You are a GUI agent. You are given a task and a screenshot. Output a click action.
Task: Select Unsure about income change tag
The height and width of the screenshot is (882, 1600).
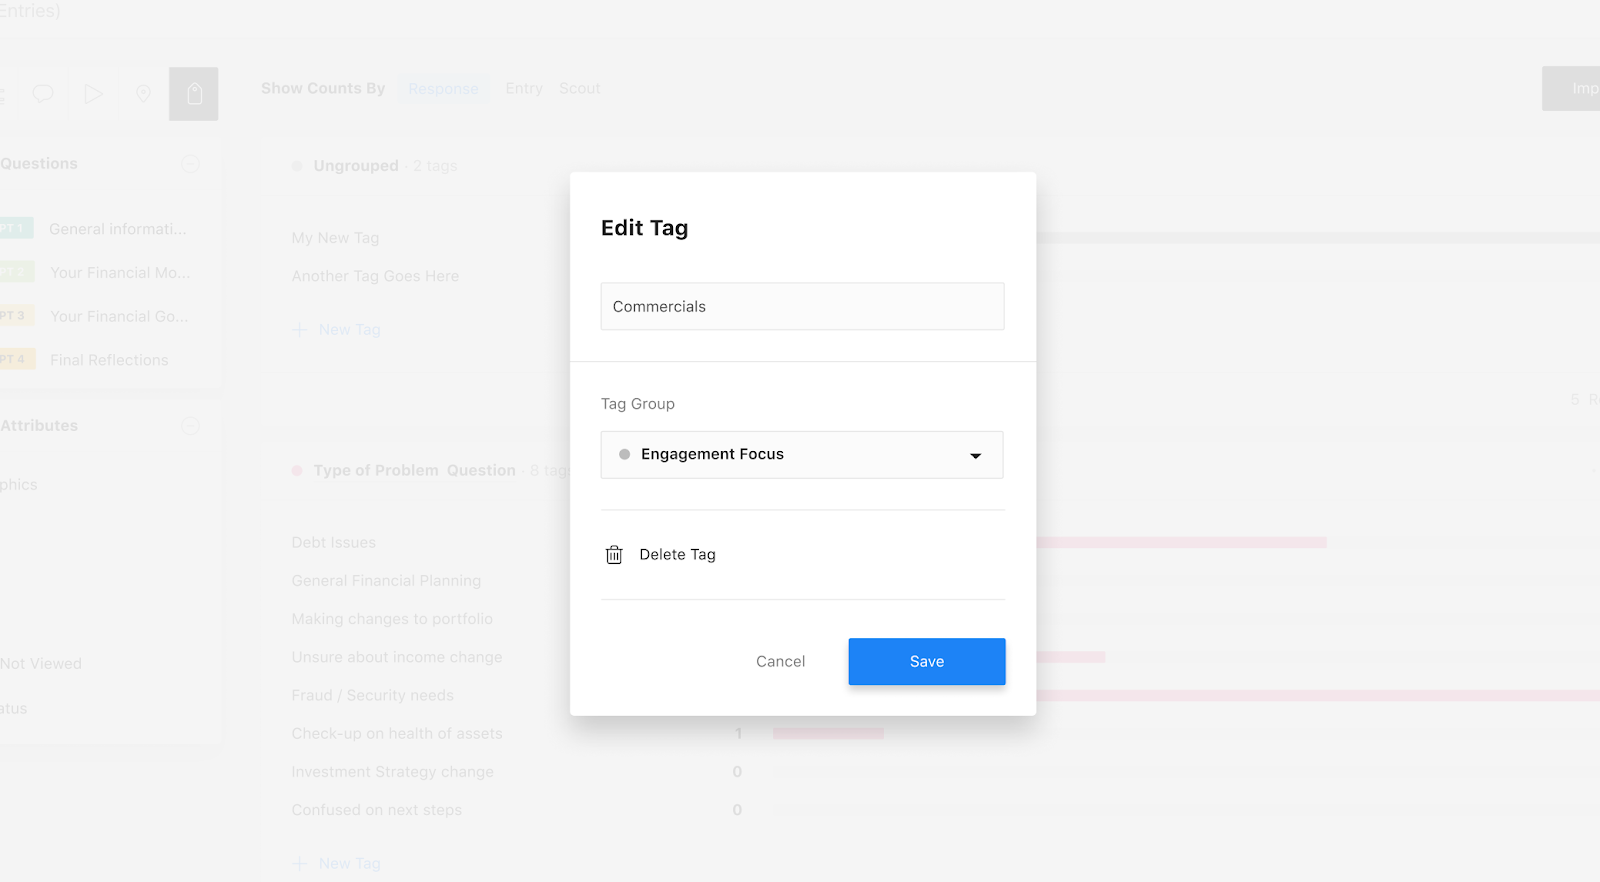click(397, 657)
